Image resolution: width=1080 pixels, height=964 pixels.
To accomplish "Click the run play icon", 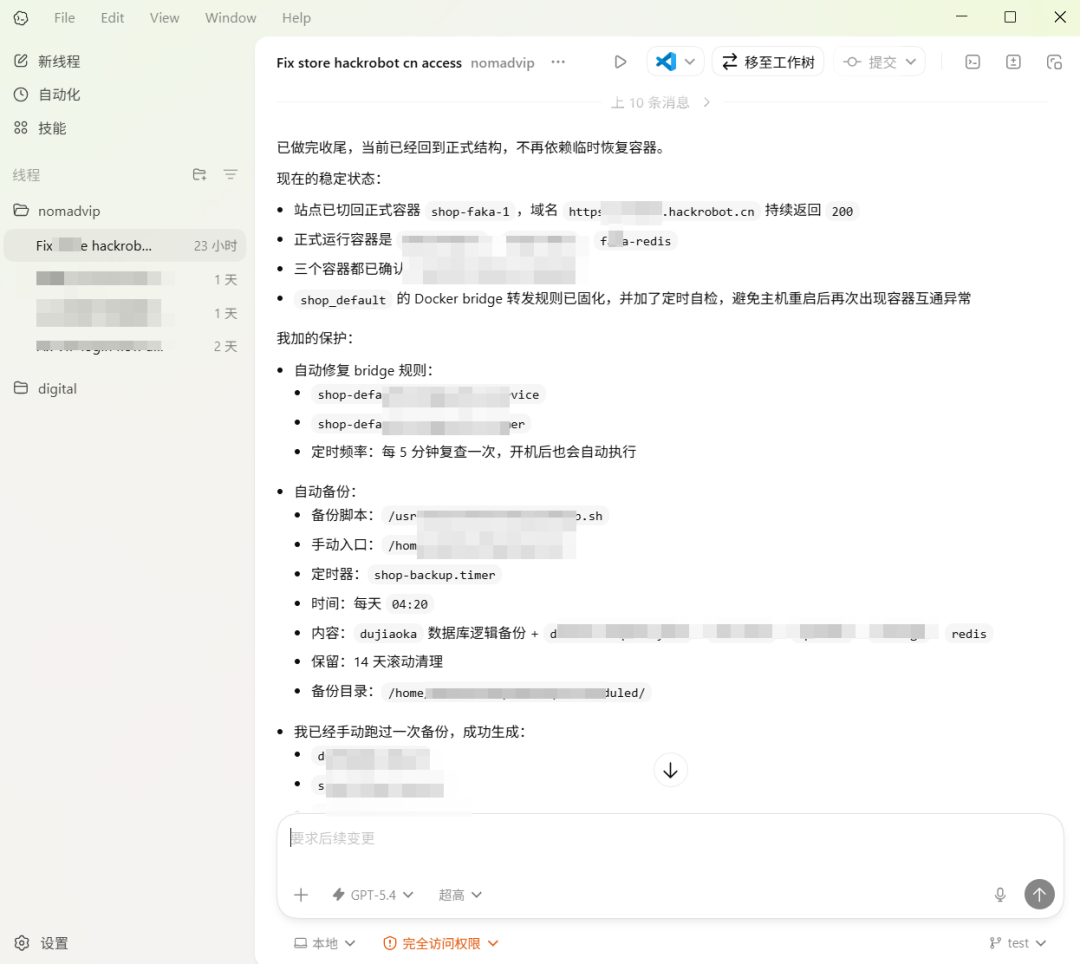I will (x=620, y=62).
